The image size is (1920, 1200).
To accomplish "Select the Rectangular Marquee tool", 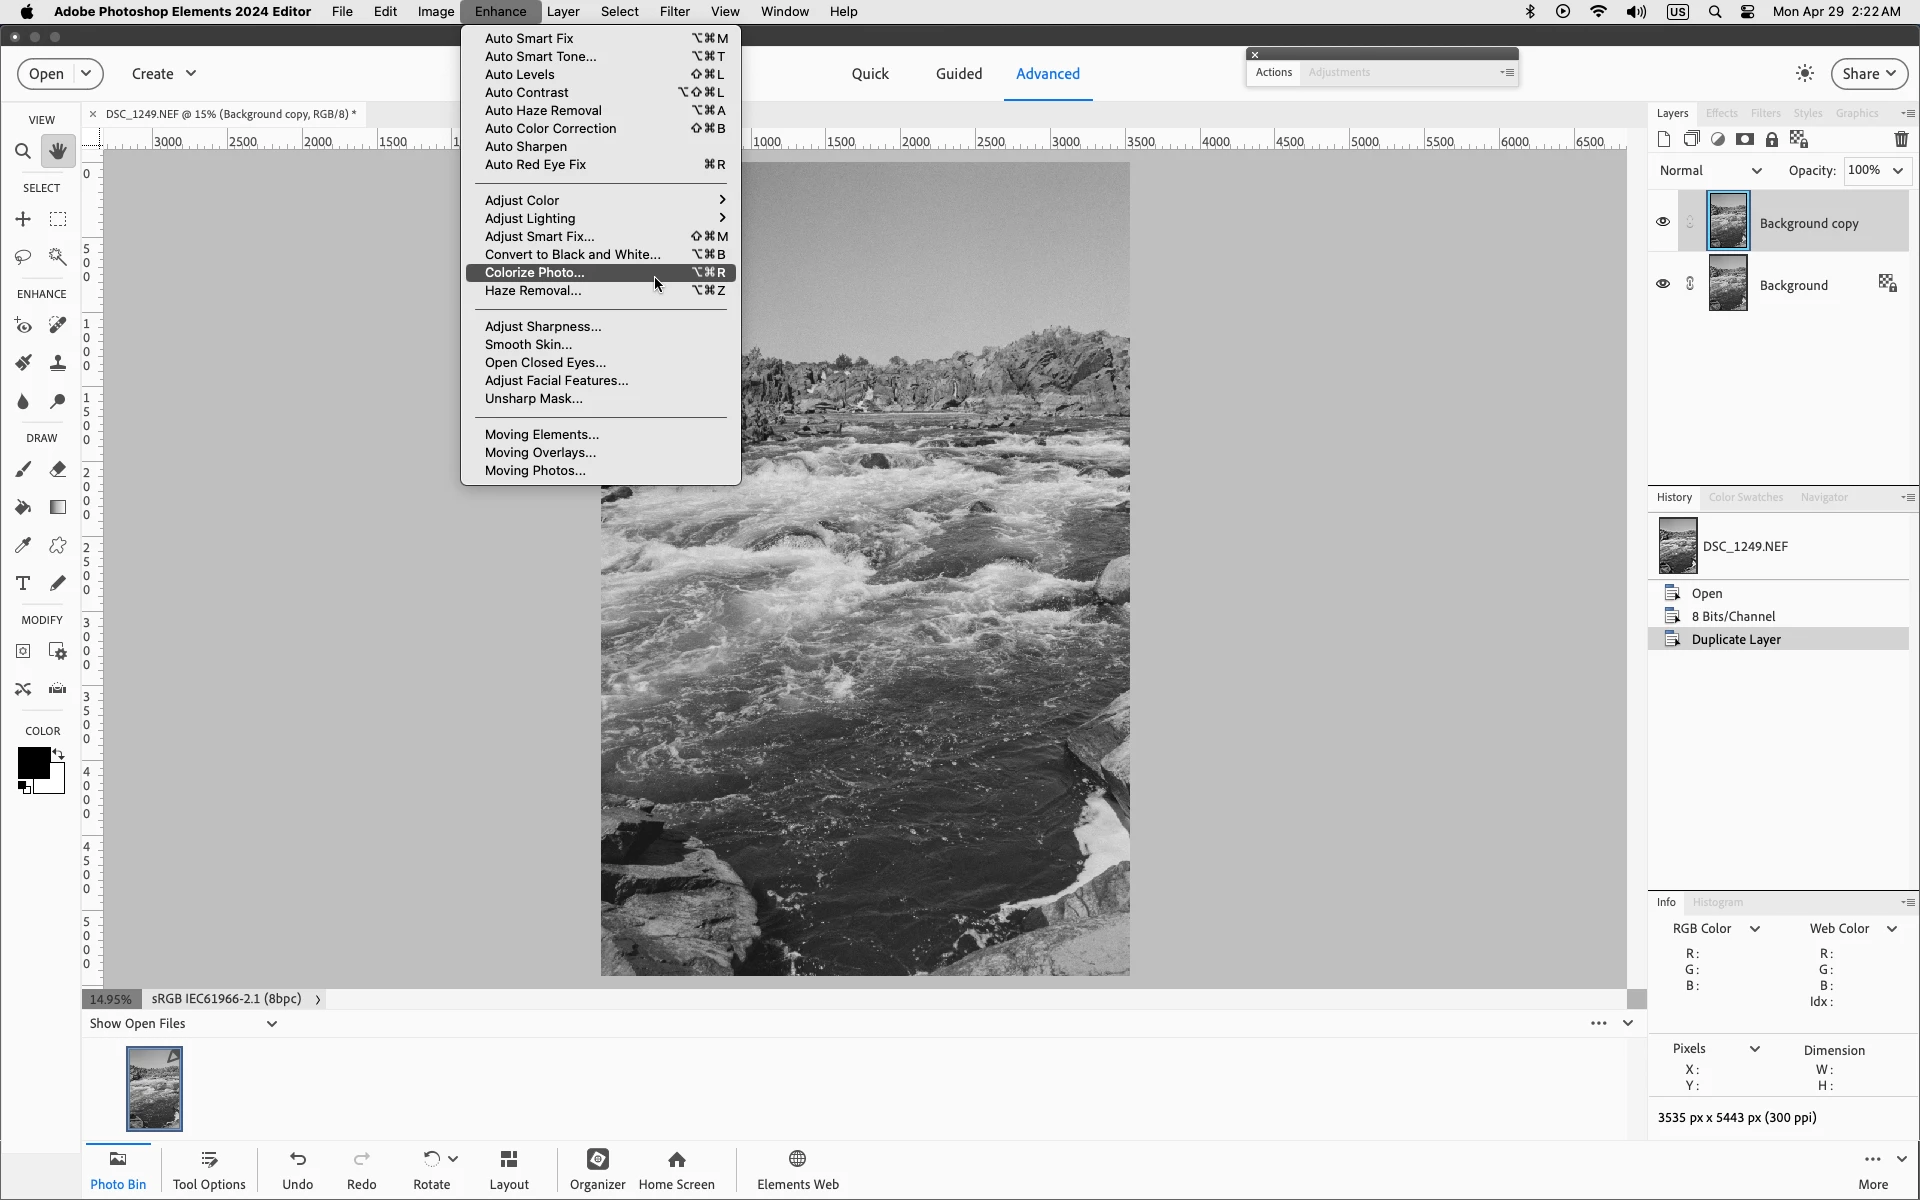I will click(58, 220).
